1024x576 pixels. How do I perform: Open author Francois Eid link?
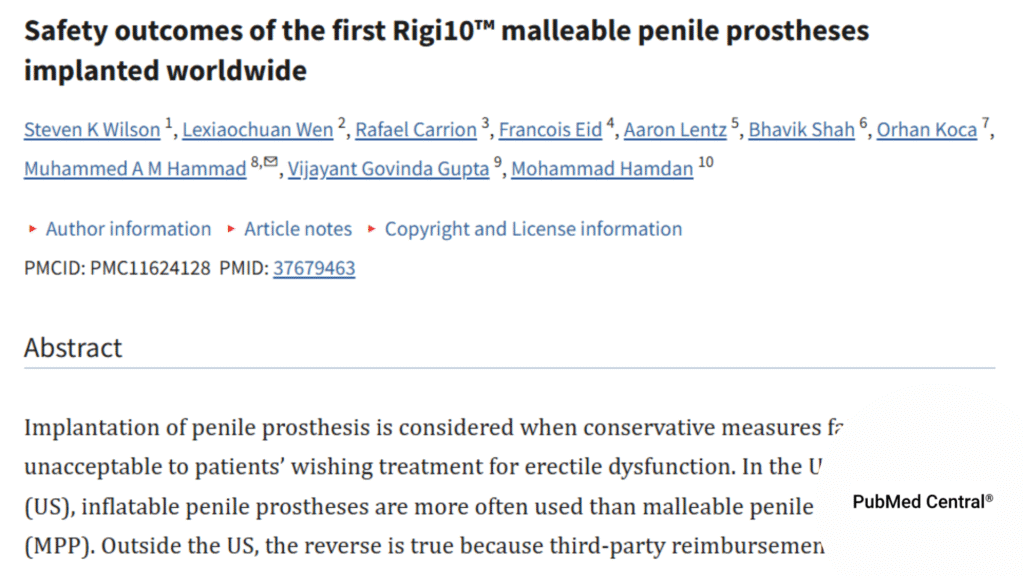[x=550, y=130]
